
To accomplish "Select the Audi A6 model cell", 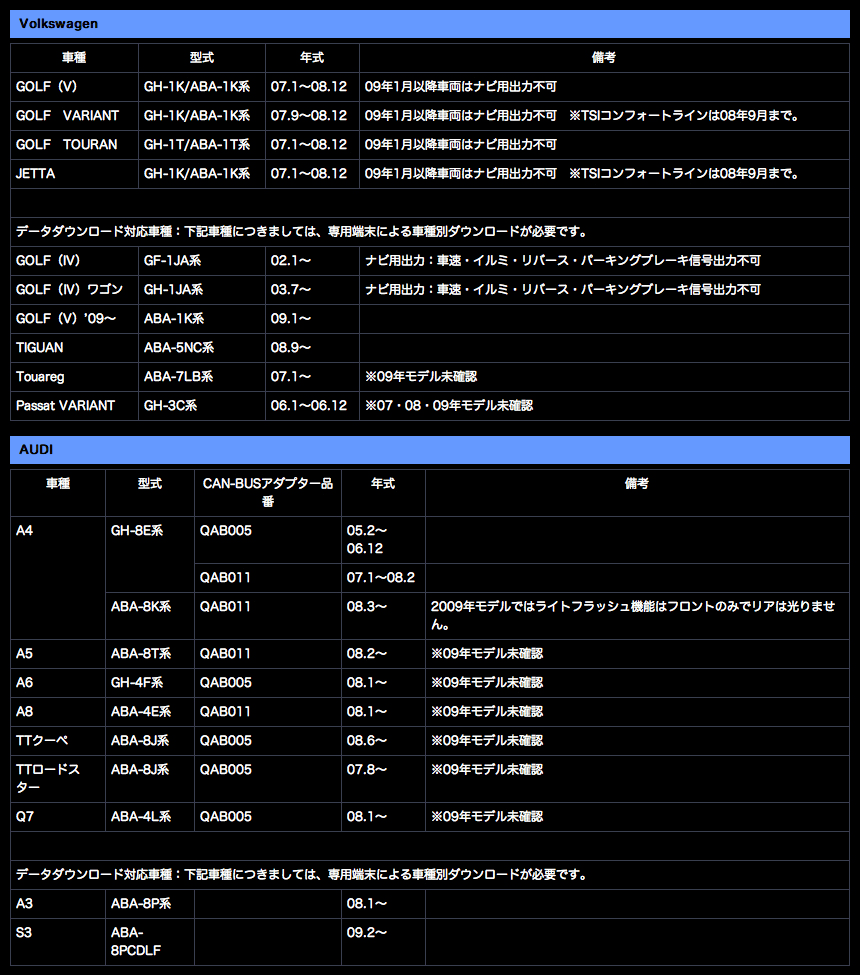I will tap(58, 683).
